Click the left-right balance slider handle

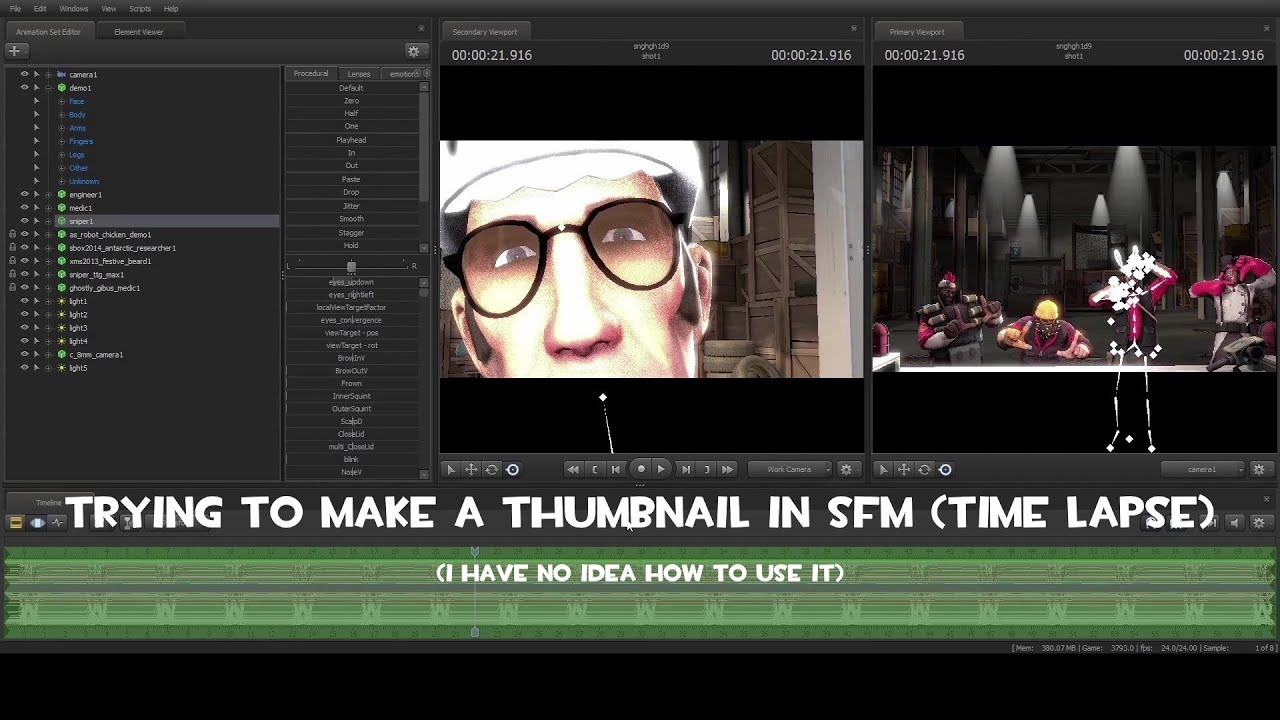point(351,267)
